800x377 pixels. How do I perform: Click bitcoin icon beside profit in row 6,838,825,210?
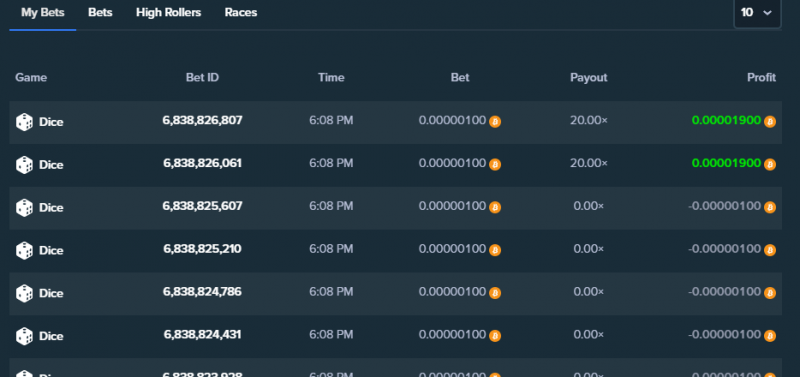point(770,250)
